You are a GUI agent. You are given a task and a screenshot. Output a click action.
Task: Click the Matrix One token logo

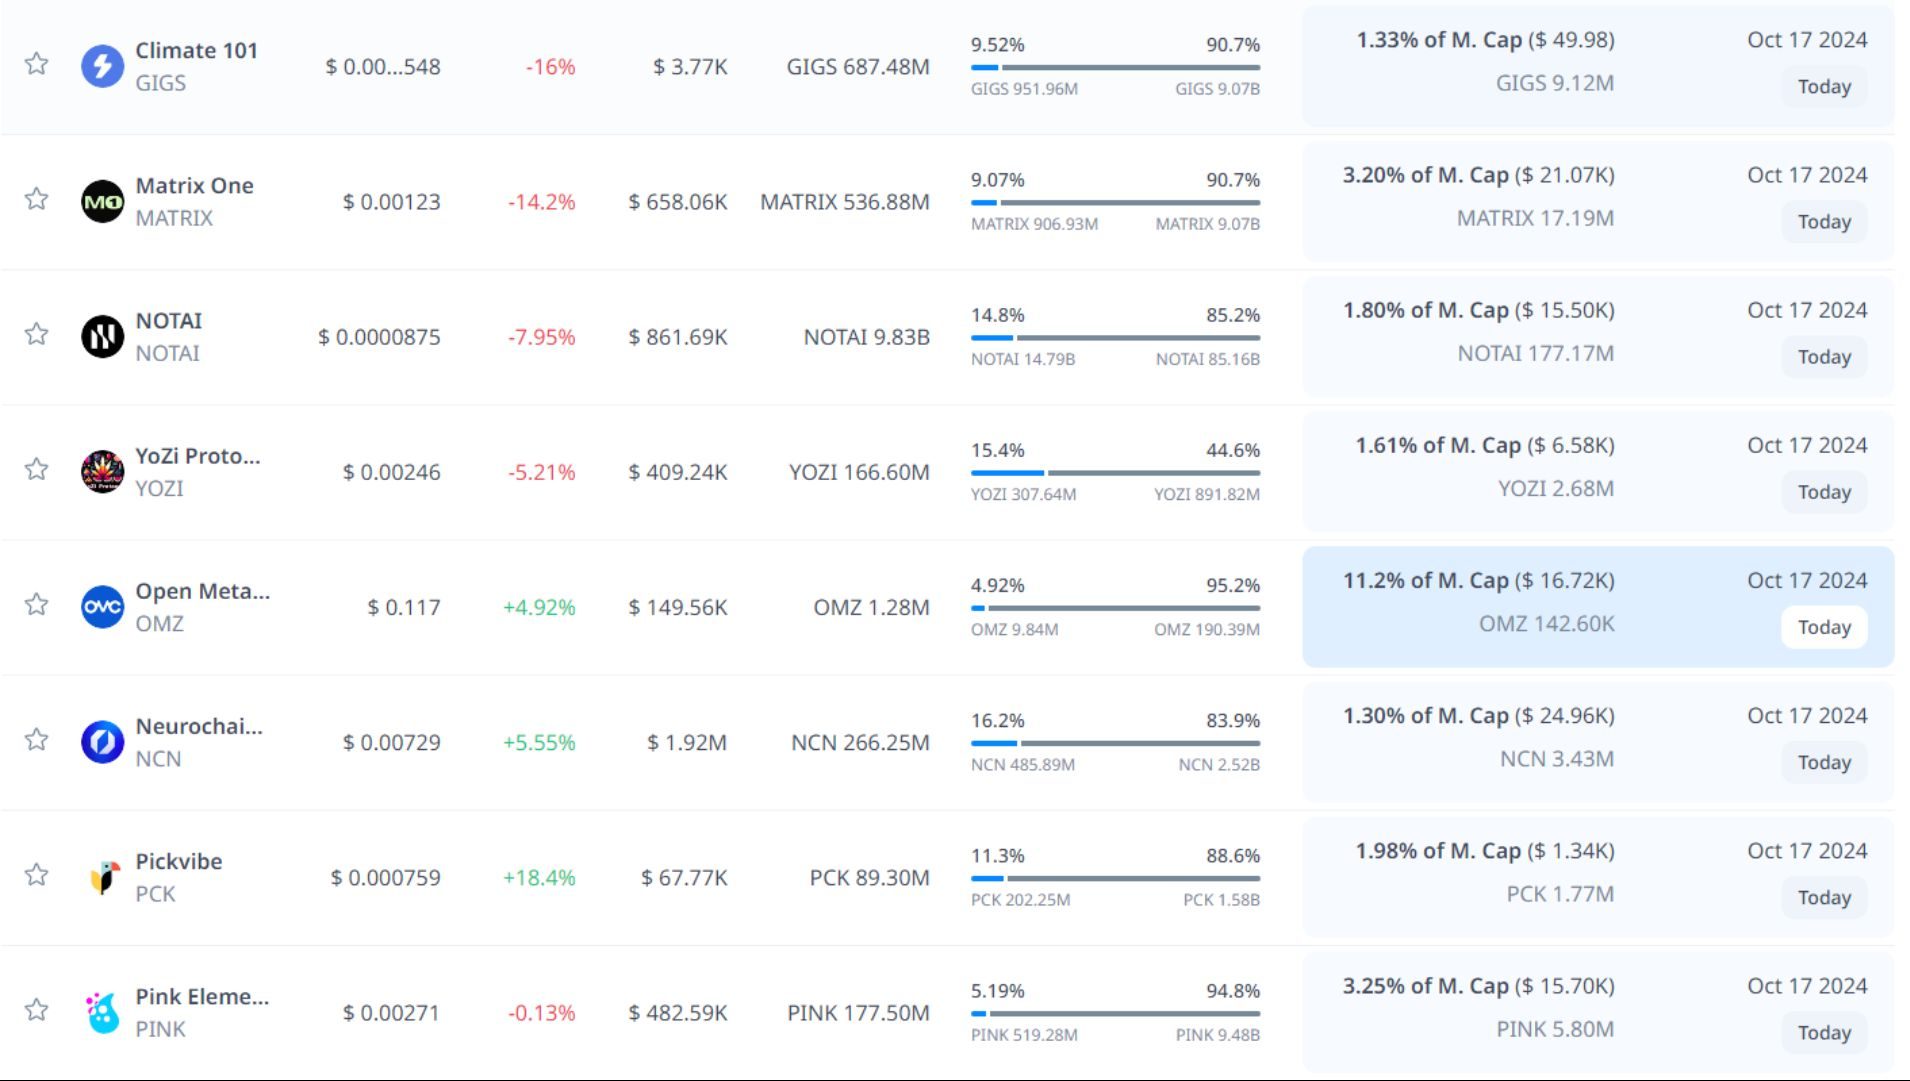click(102, 202)
